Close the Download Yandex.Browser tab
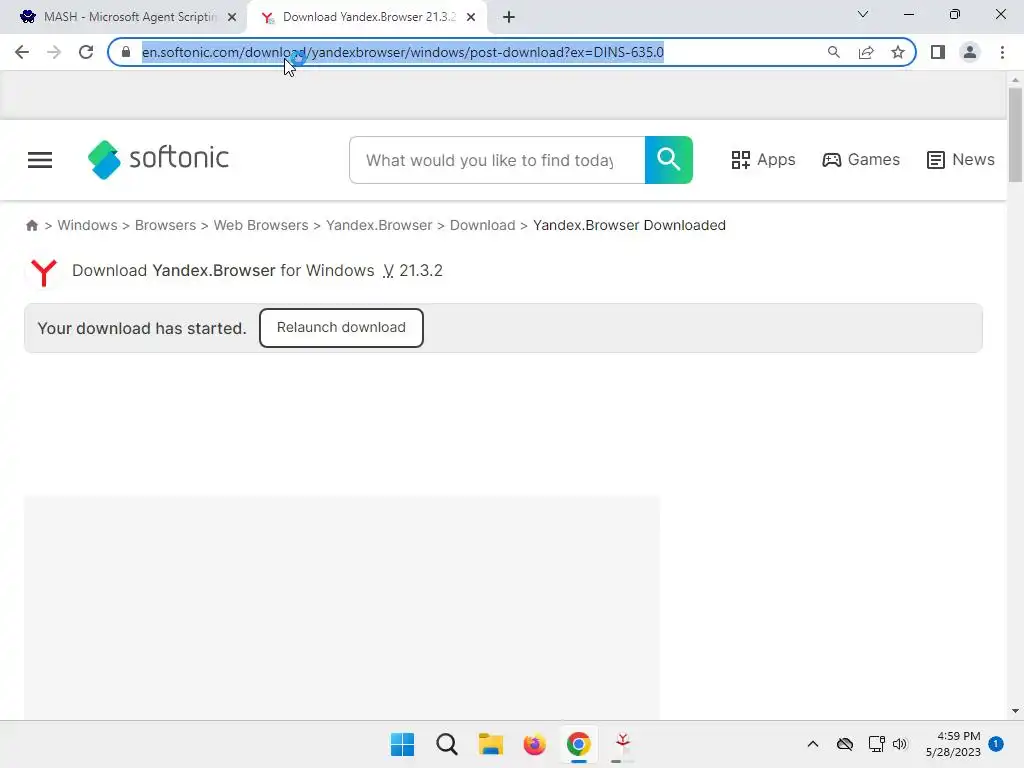Viewport: 1024px width, 768px height. pyautogui.click(x=471, y=18)
